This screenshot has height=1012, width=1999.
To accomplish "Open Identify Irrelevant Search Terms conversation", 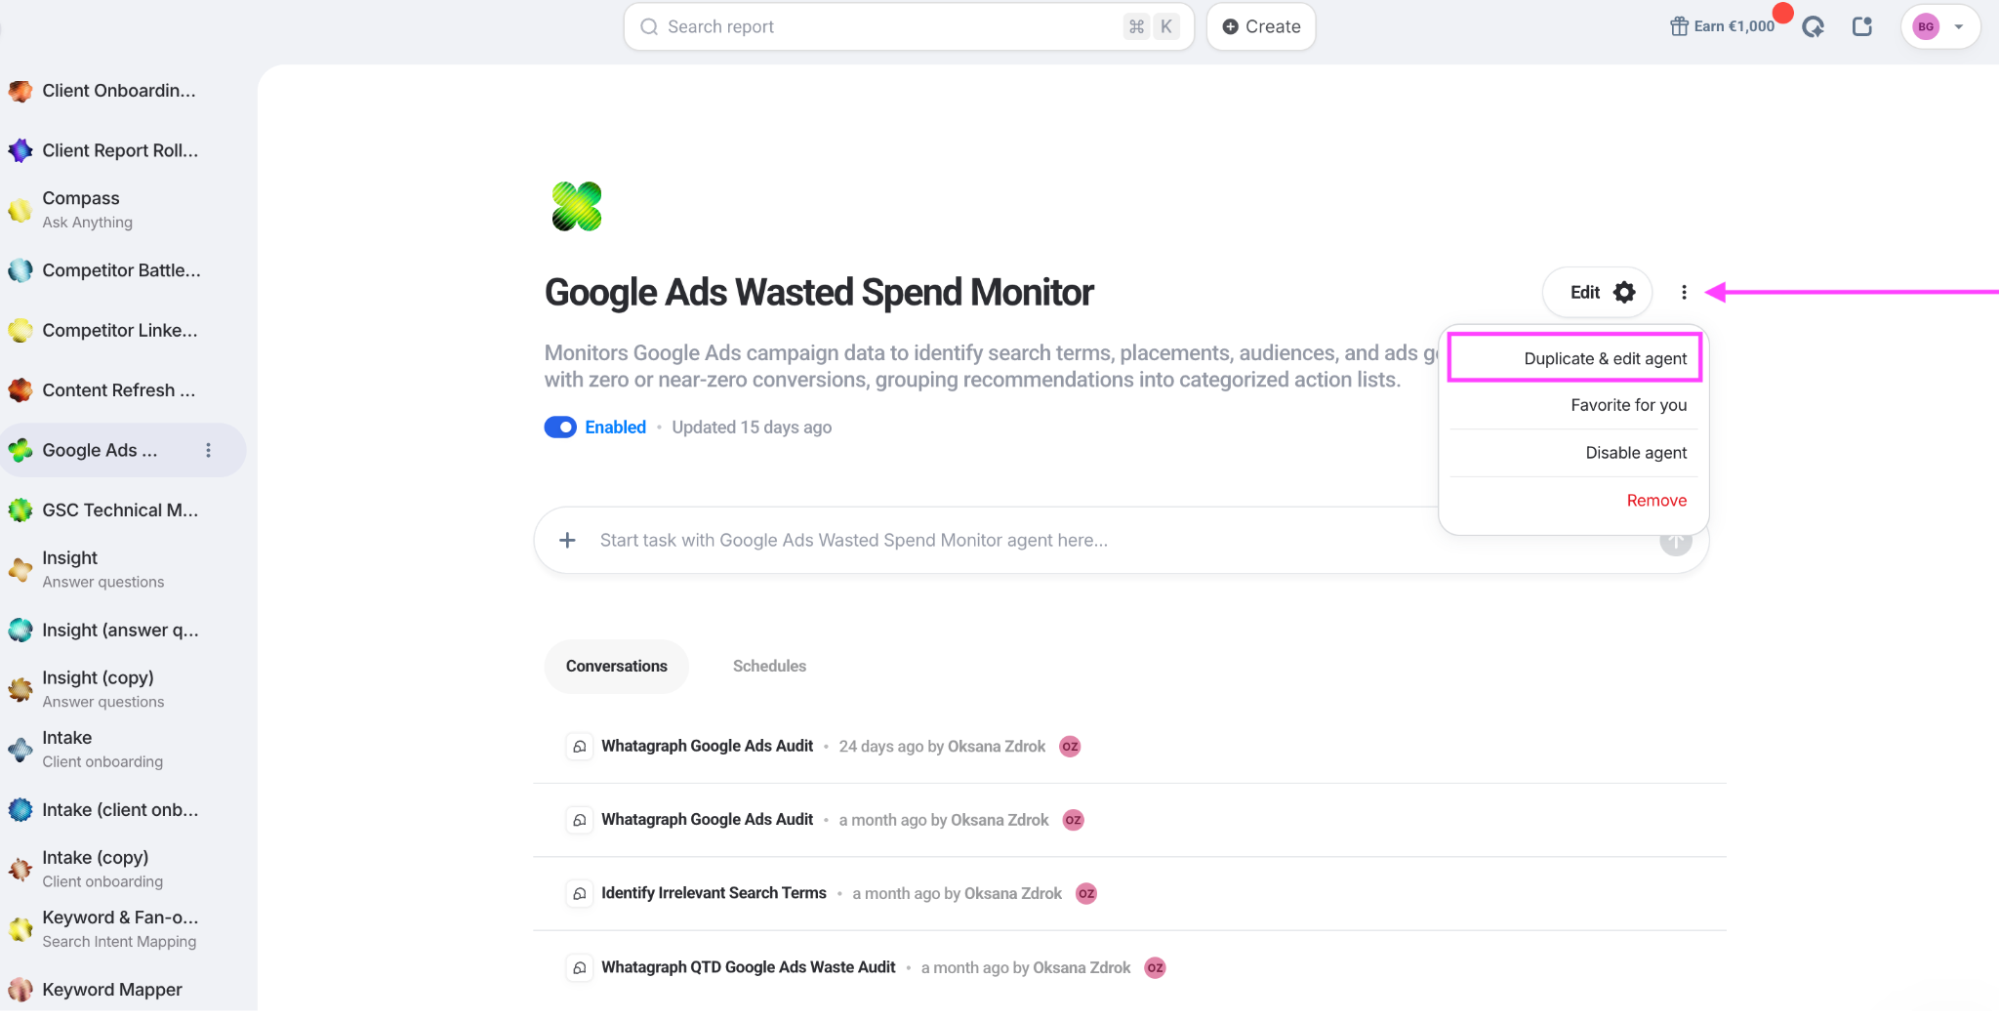I will [x=714, y=893].
